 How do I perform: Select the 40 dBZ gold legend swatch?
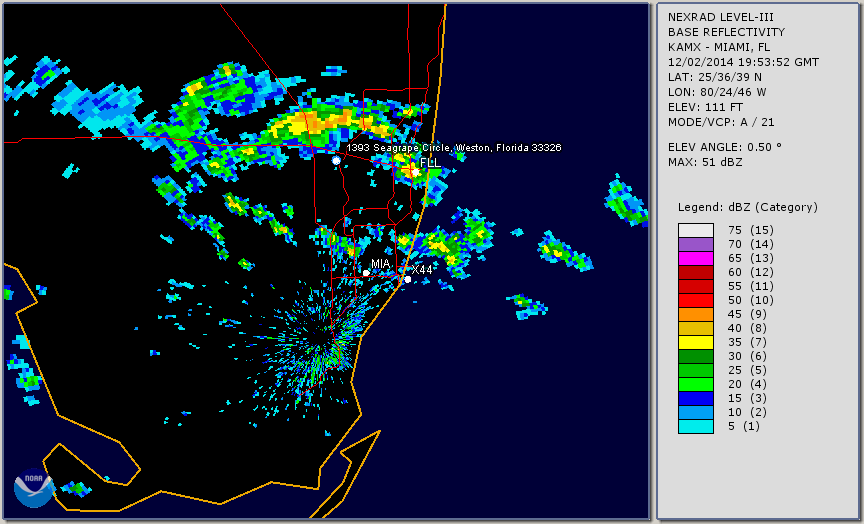(x=696, y=328)
